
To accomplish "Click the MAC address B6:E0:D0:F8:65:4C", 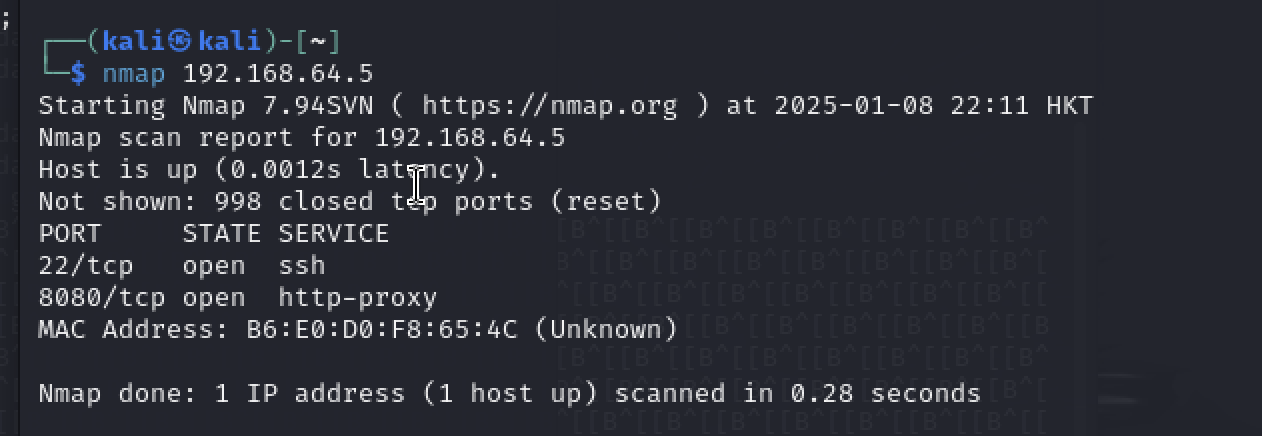I will (382, 329).
